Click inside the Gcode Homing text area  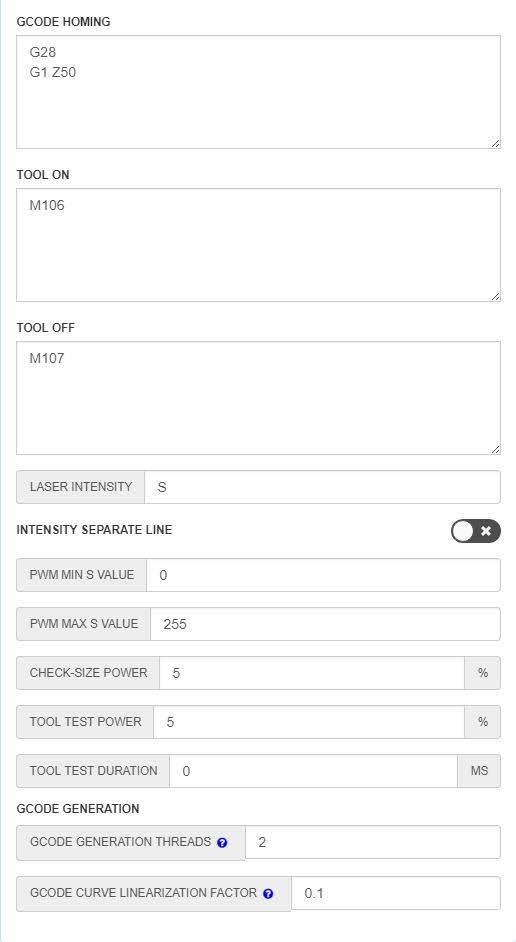258,92
